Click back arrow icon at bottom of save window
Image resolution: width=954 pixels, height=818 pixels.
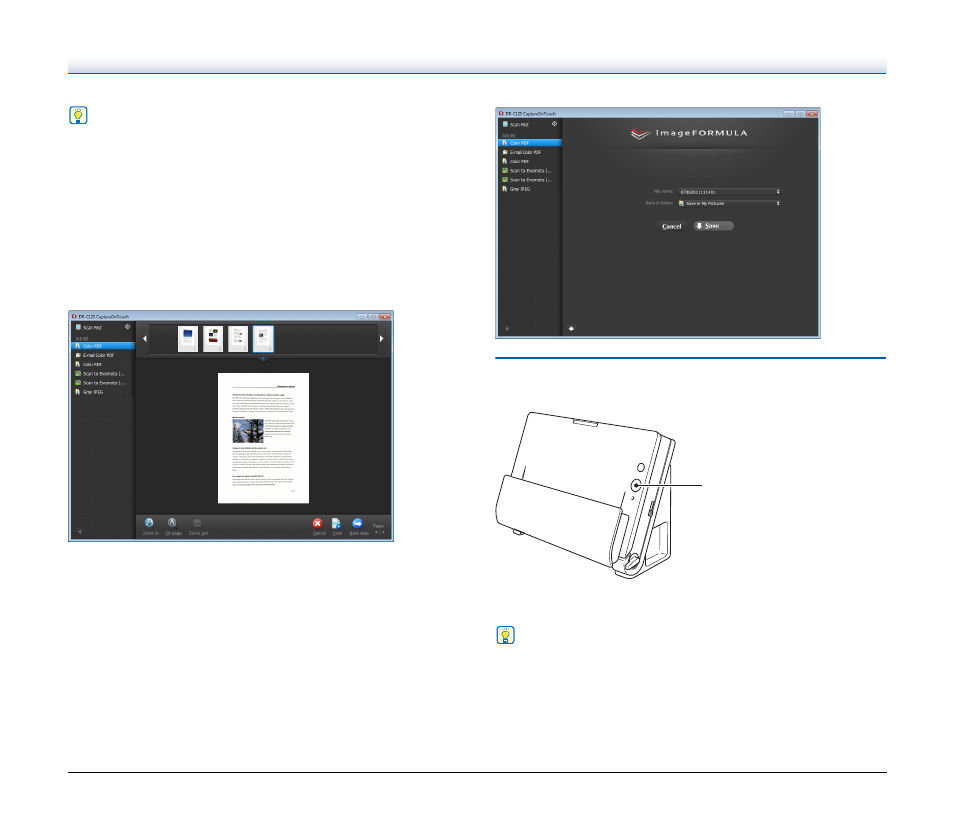[571, 329]
